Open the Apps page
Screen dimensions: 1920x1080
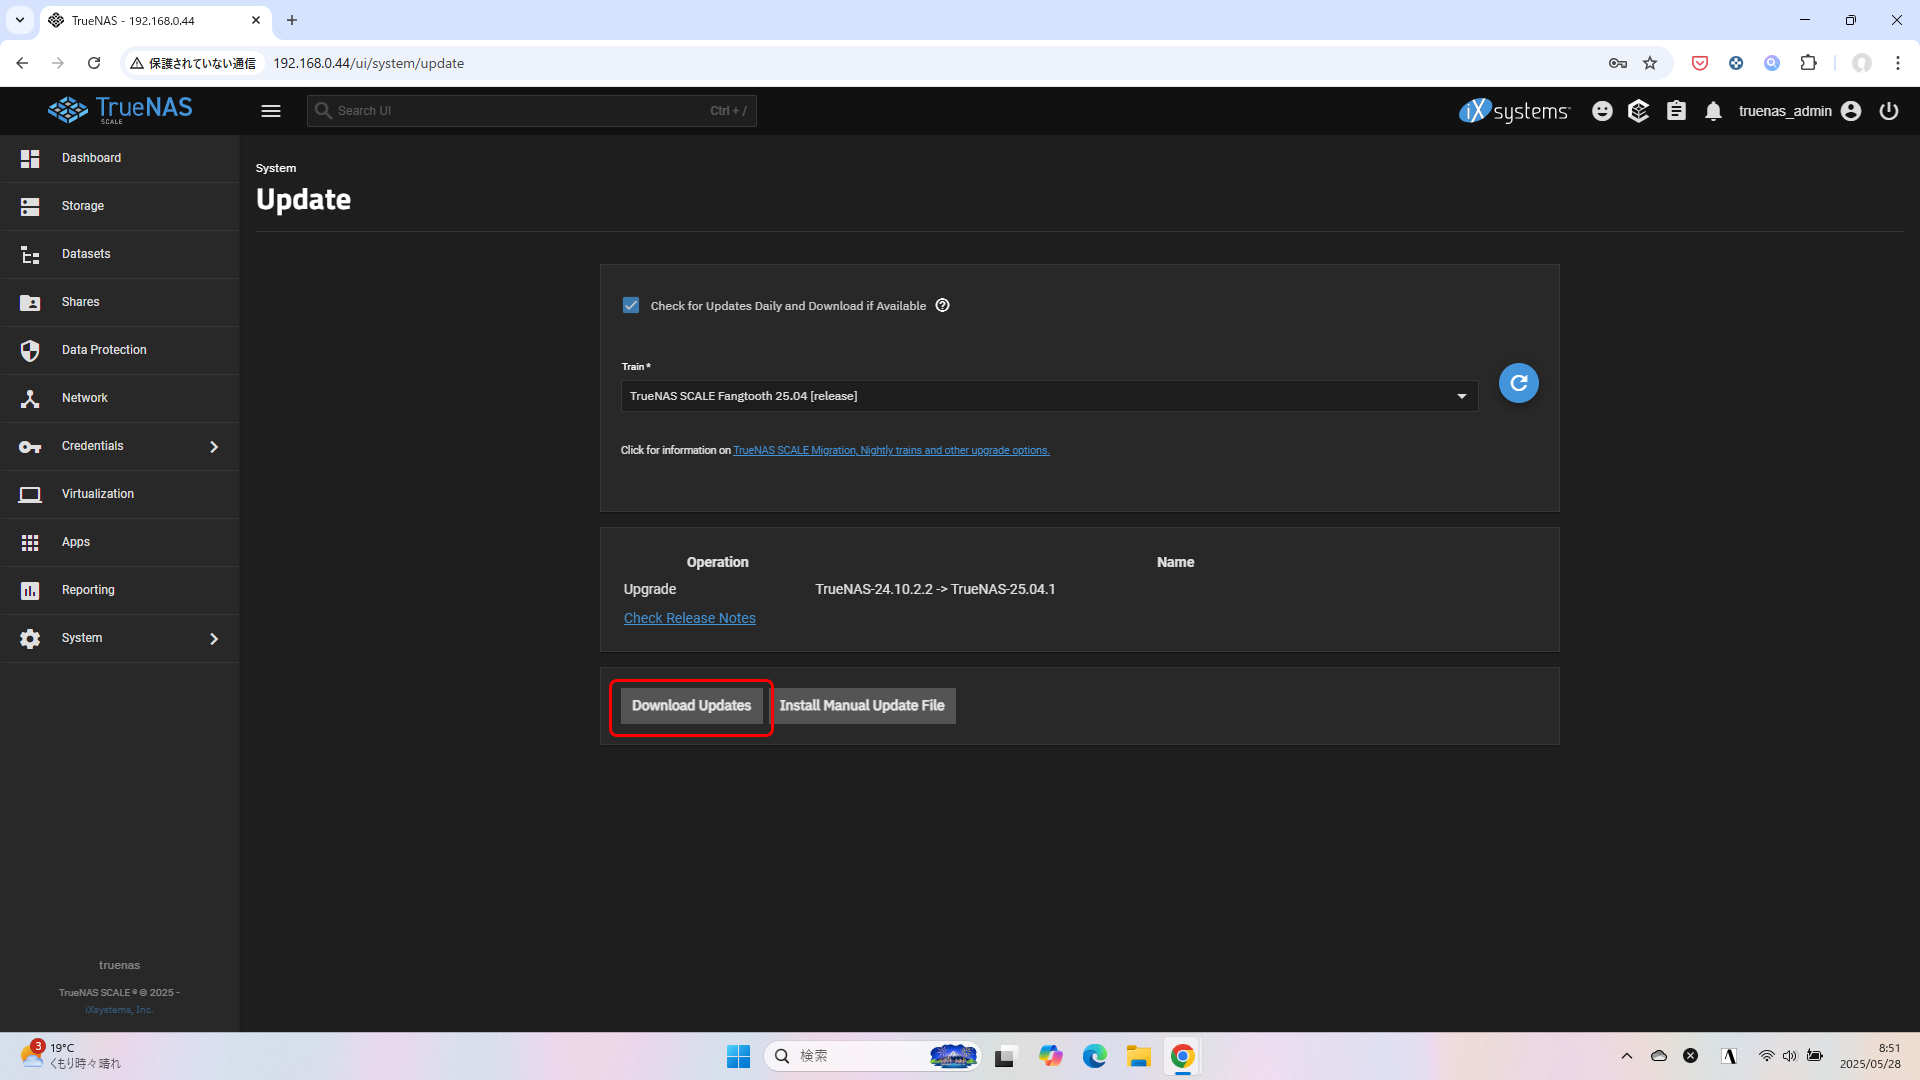[120, 542]
